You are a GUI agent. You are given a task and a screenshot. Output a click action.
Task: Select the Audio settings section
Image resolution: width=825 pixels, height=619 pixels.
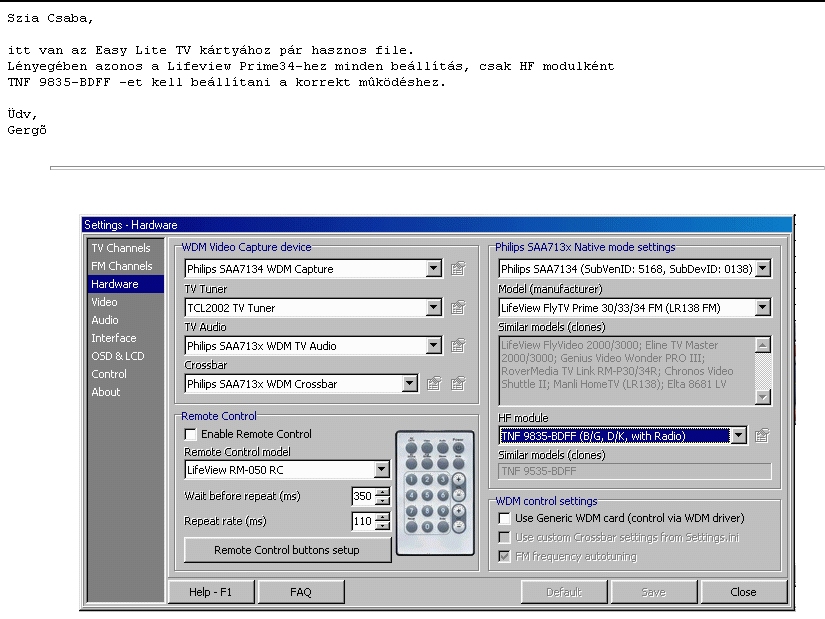tap(105, 320)
